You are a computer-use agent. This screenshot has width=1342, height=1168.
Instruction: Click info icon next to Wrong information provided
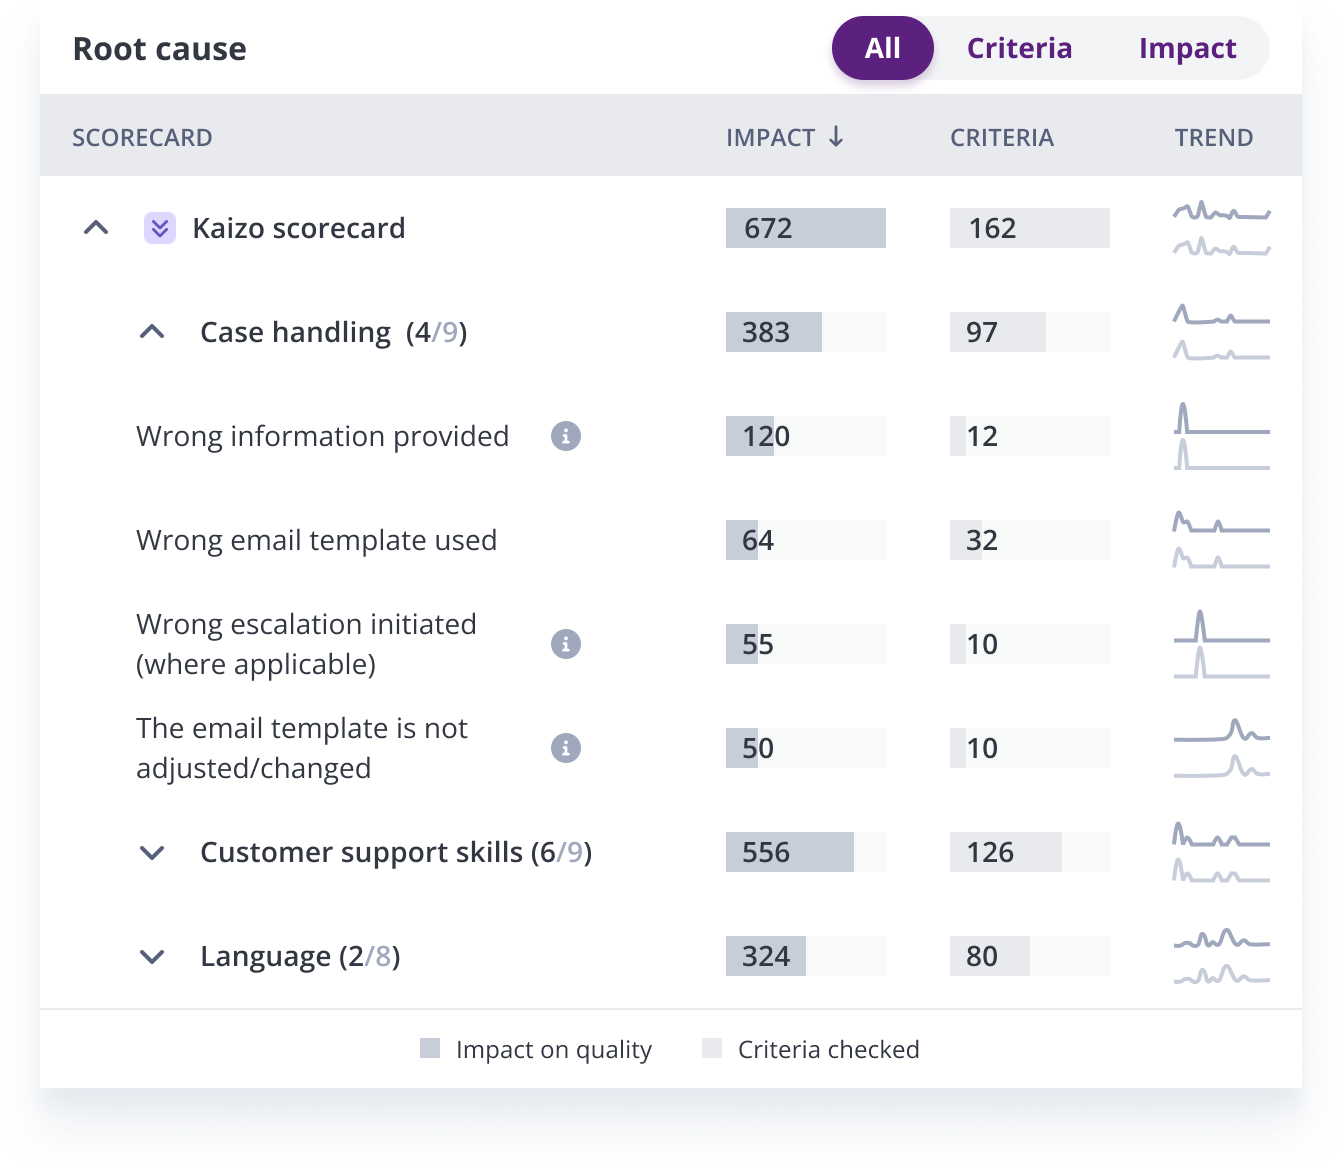click(566, 436)
